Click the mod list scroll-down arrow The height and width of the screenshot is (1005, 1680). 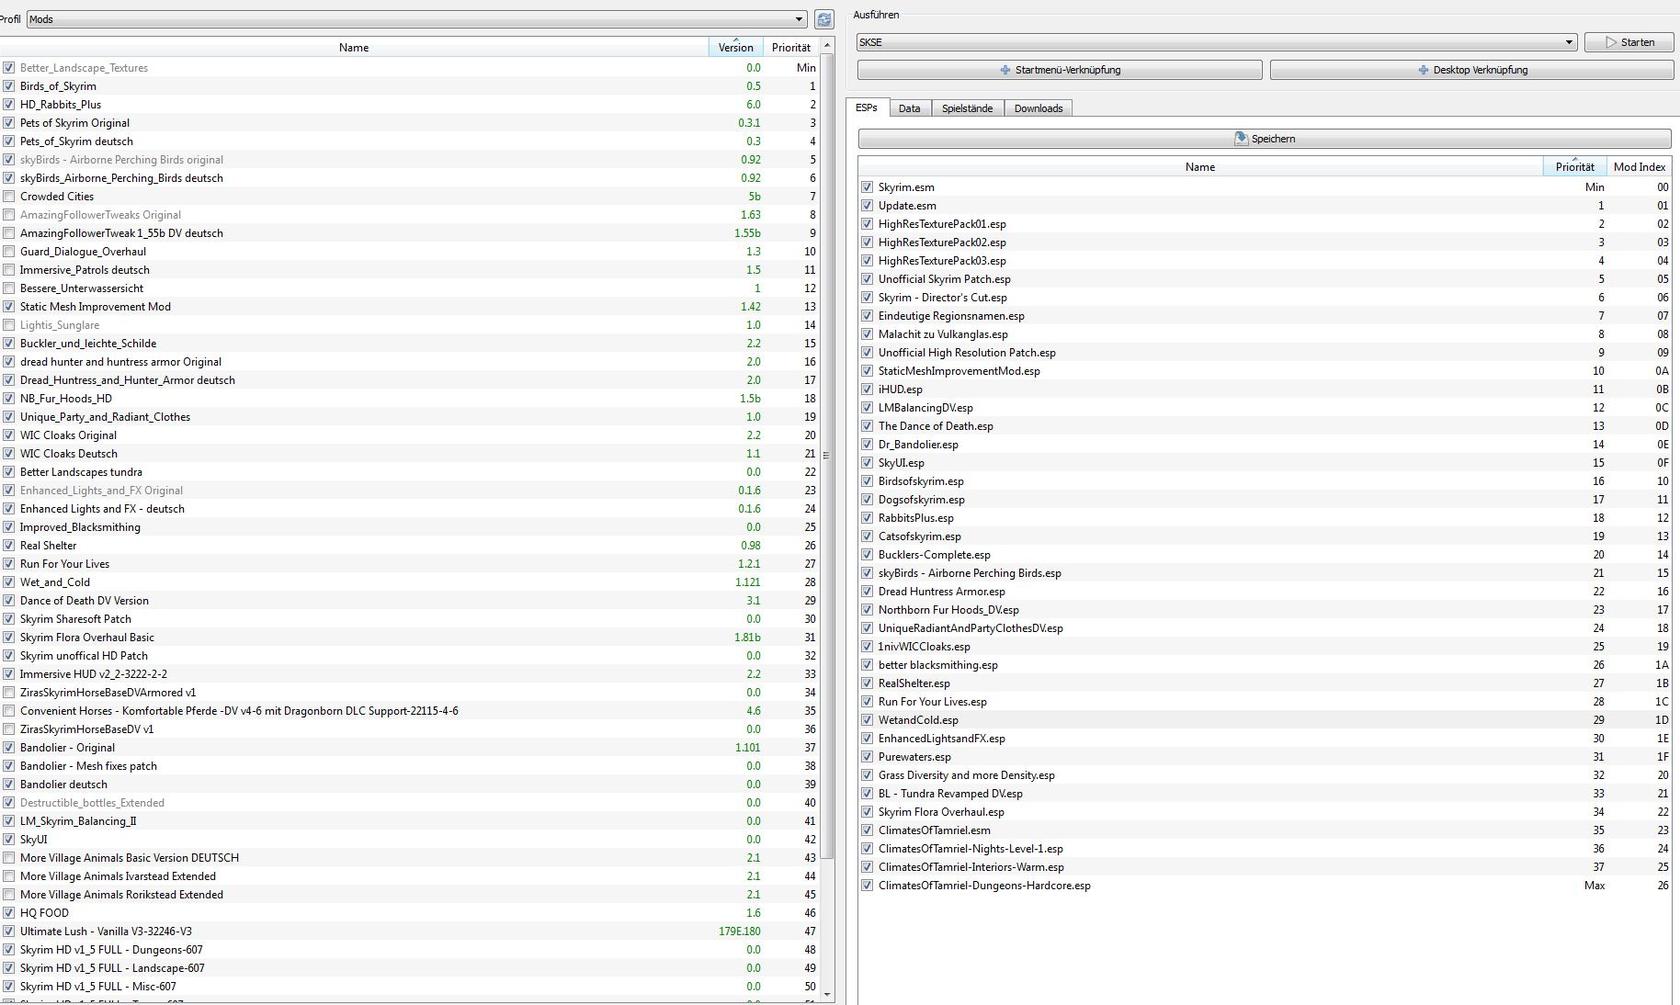coord(827,994)
